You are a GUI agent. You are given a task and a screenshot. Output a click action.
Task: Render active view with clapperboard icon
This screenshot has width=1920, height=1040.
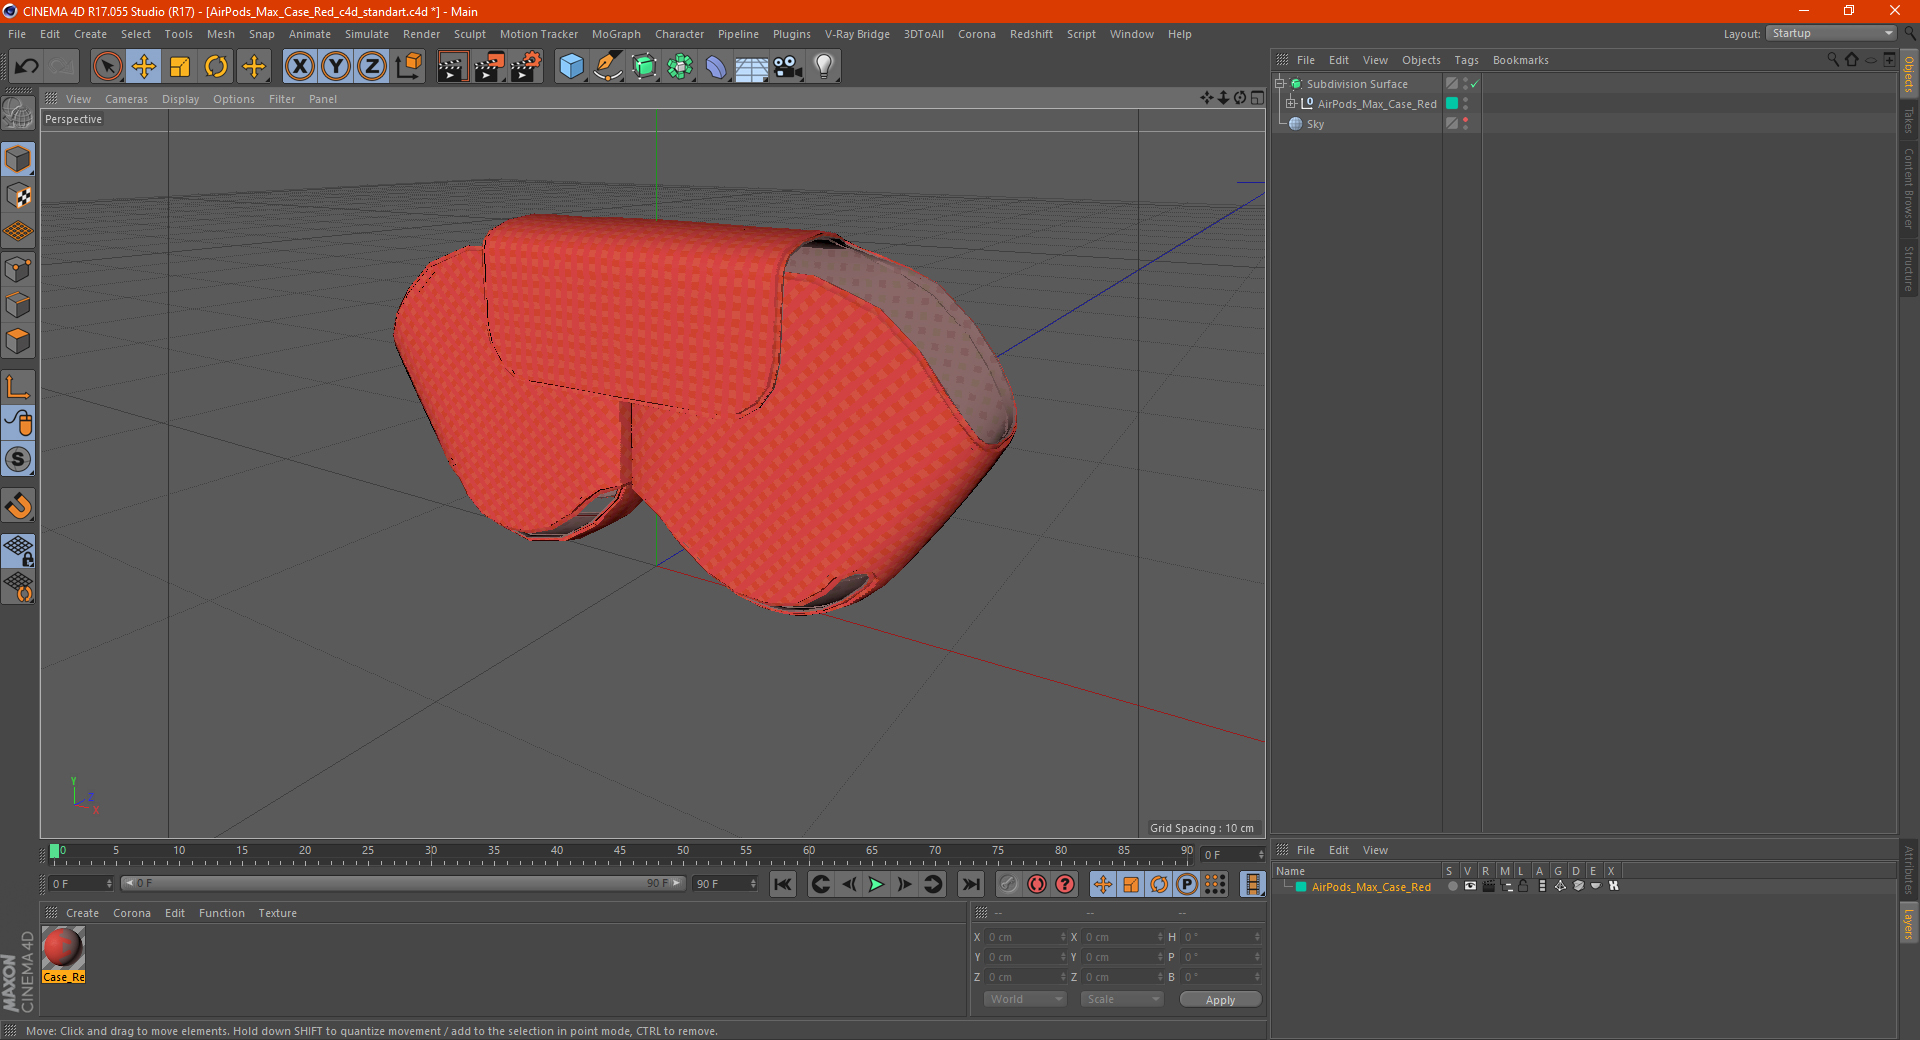click(452, 67)
